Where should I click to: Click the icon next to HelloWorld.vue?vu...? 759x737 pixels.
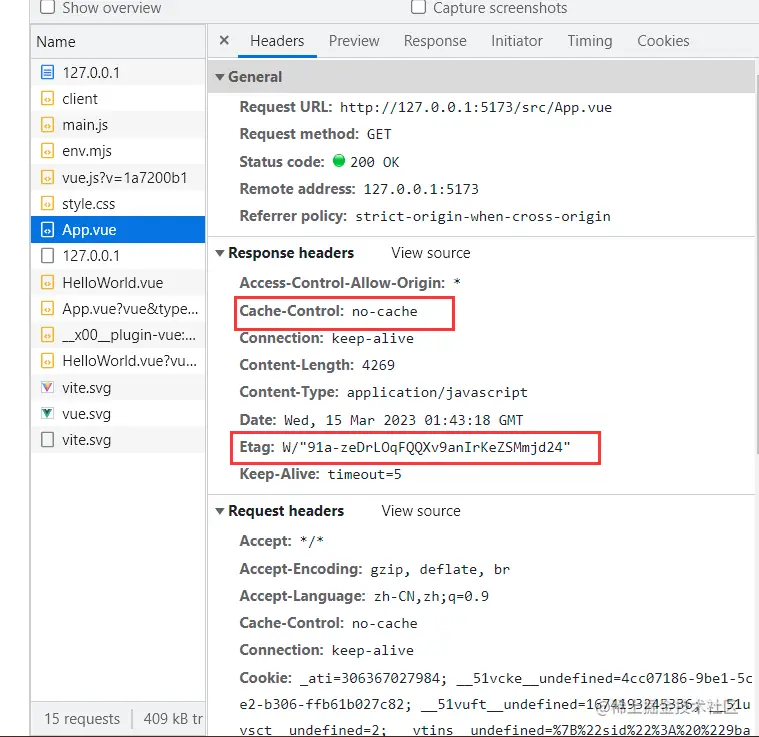point(47,361)
